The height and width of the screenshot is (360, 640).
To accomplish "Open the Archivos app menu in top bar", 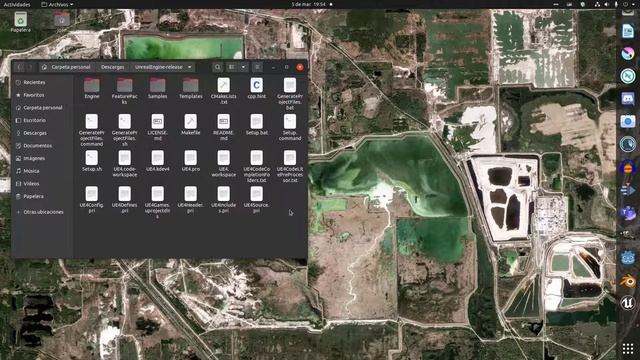I will click(58, 4).
